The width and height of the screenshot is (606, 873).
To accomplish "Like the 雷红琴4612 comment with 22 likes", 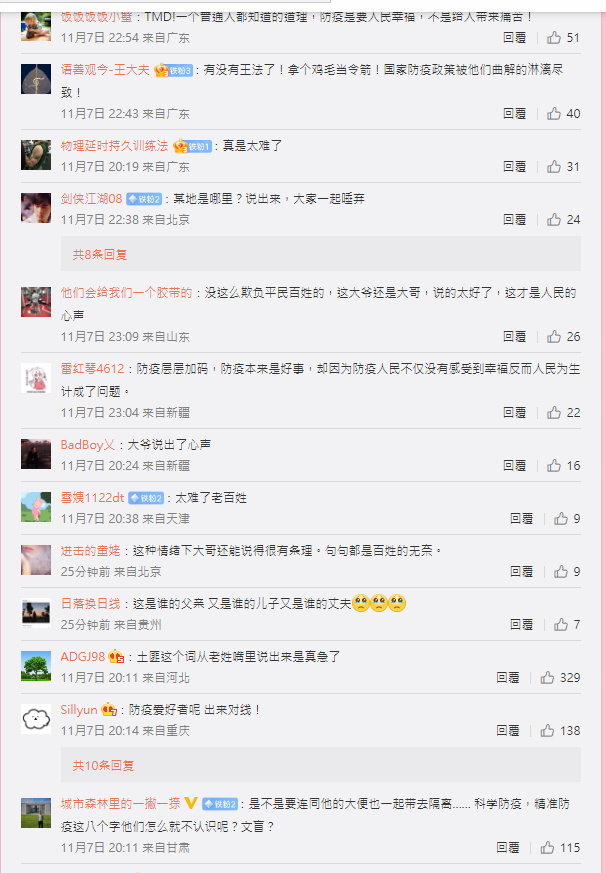I will tap(563, 413).
